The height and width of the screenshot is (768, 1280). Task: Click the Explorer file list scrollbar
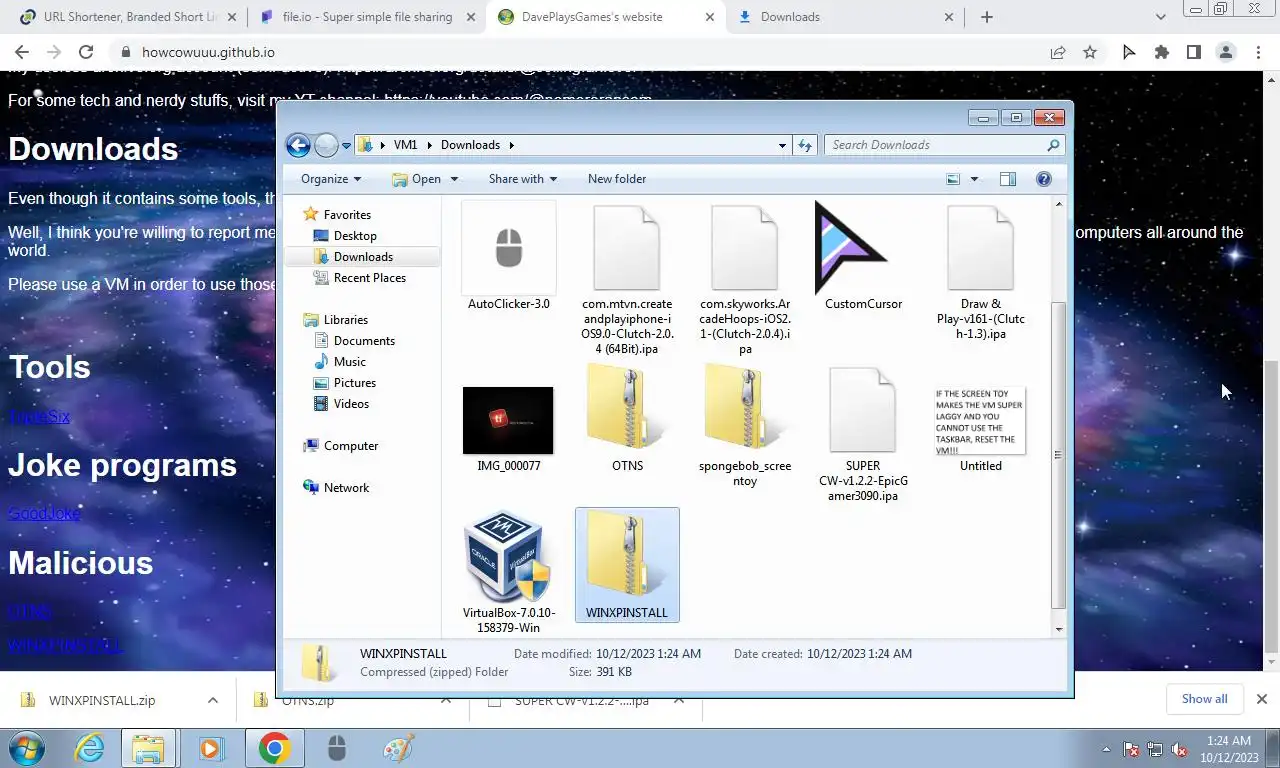1059,454
